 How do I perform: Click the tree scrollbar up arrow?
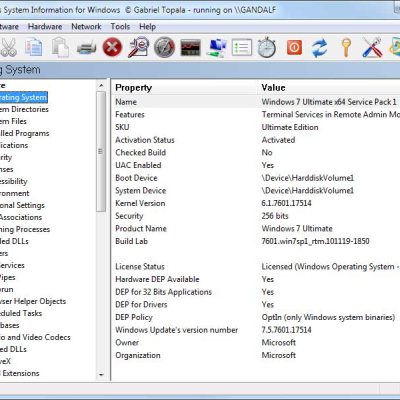[101, 86]
